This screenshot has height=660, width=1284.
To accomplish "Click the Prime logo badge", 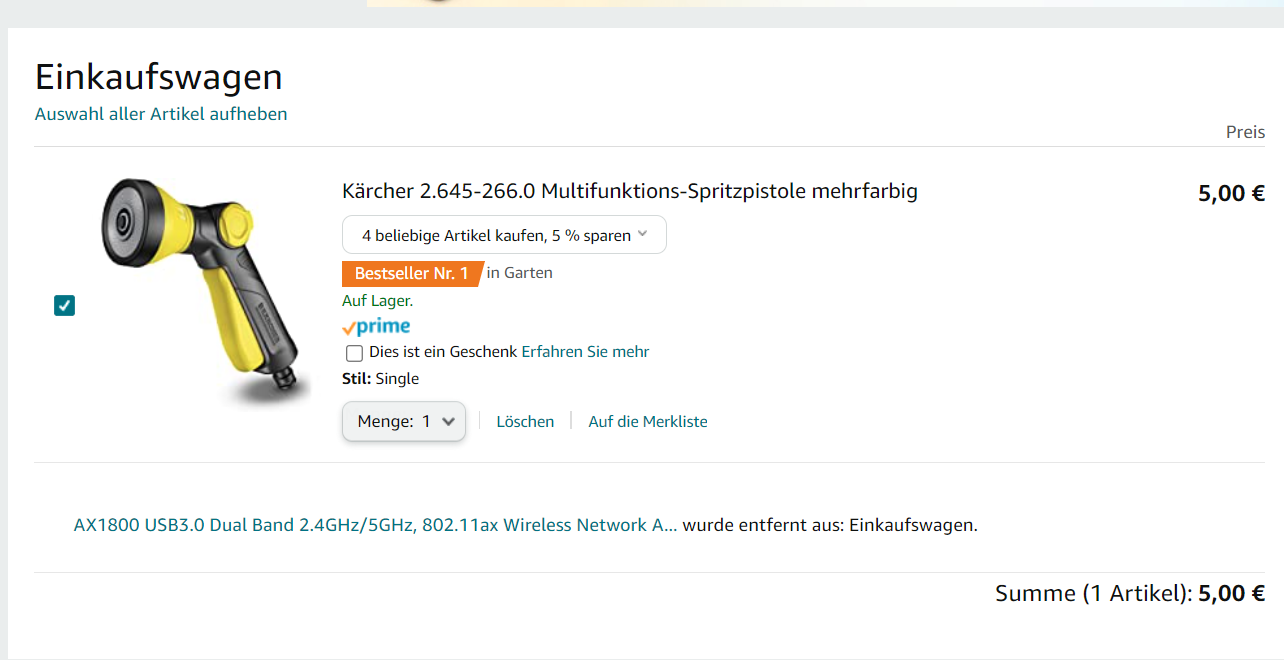I will [376, 327].
